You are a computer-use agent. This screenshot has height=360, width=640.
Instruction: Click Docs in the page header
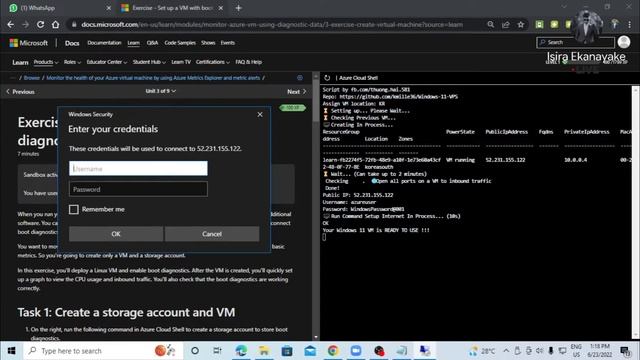click(x=72, y=43)
